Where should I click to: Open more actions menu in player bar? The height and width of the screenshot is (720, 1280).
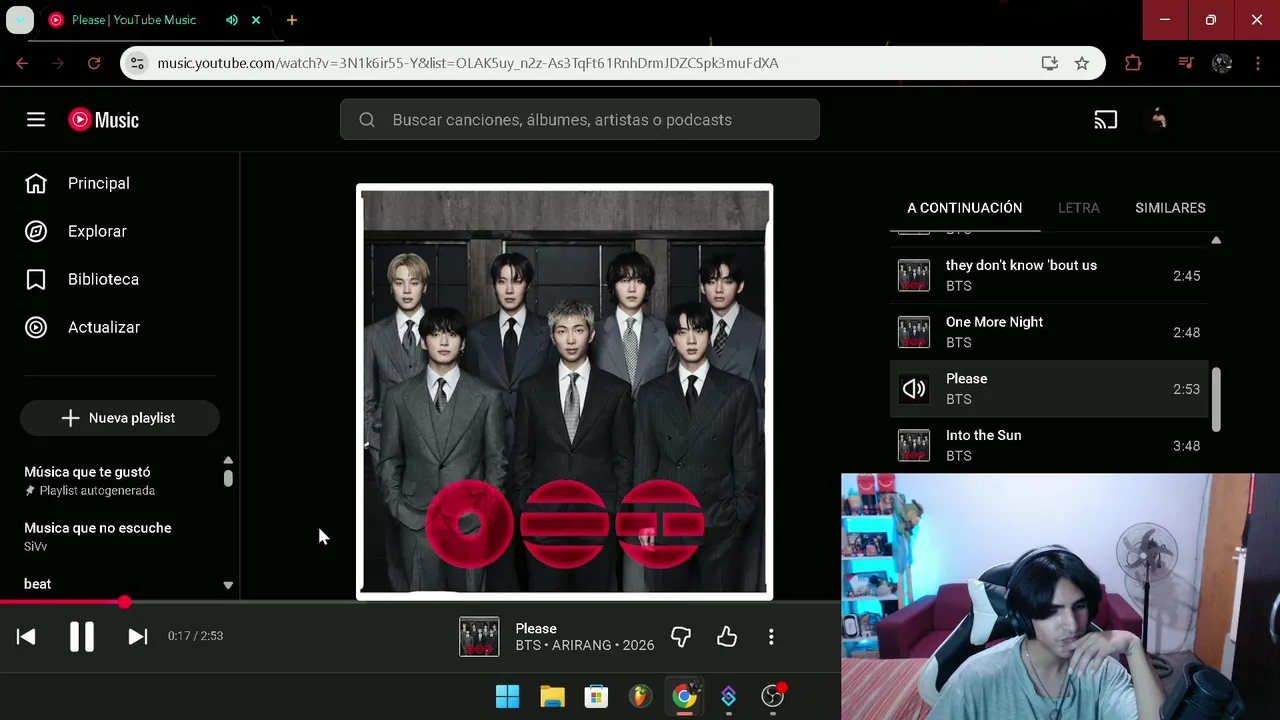tap(771, 636)
